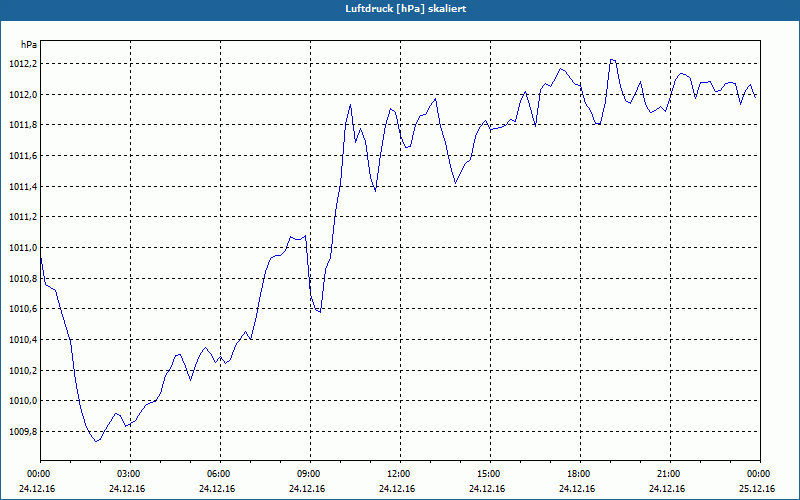This screenshot has width=800, height=500.
Task: Click the 15:00 time axis label
Action: pos(490,474)
